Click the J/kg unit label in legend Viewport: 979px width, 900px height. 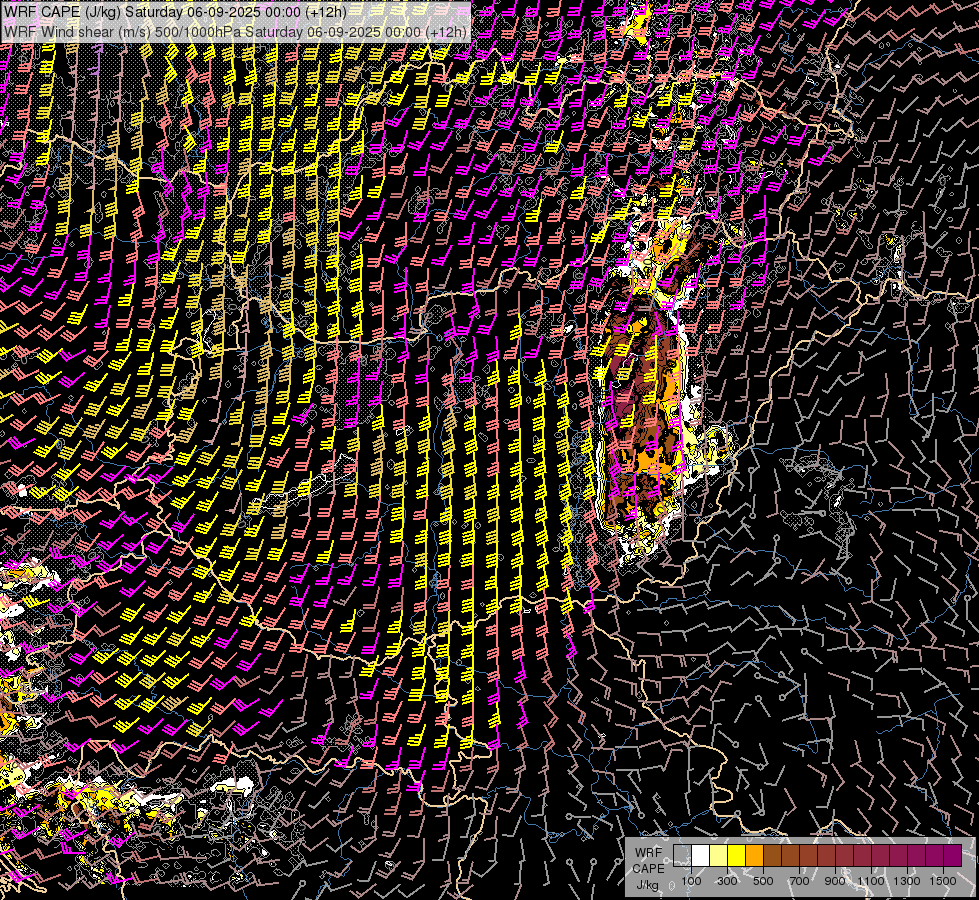tap(647, 885)
